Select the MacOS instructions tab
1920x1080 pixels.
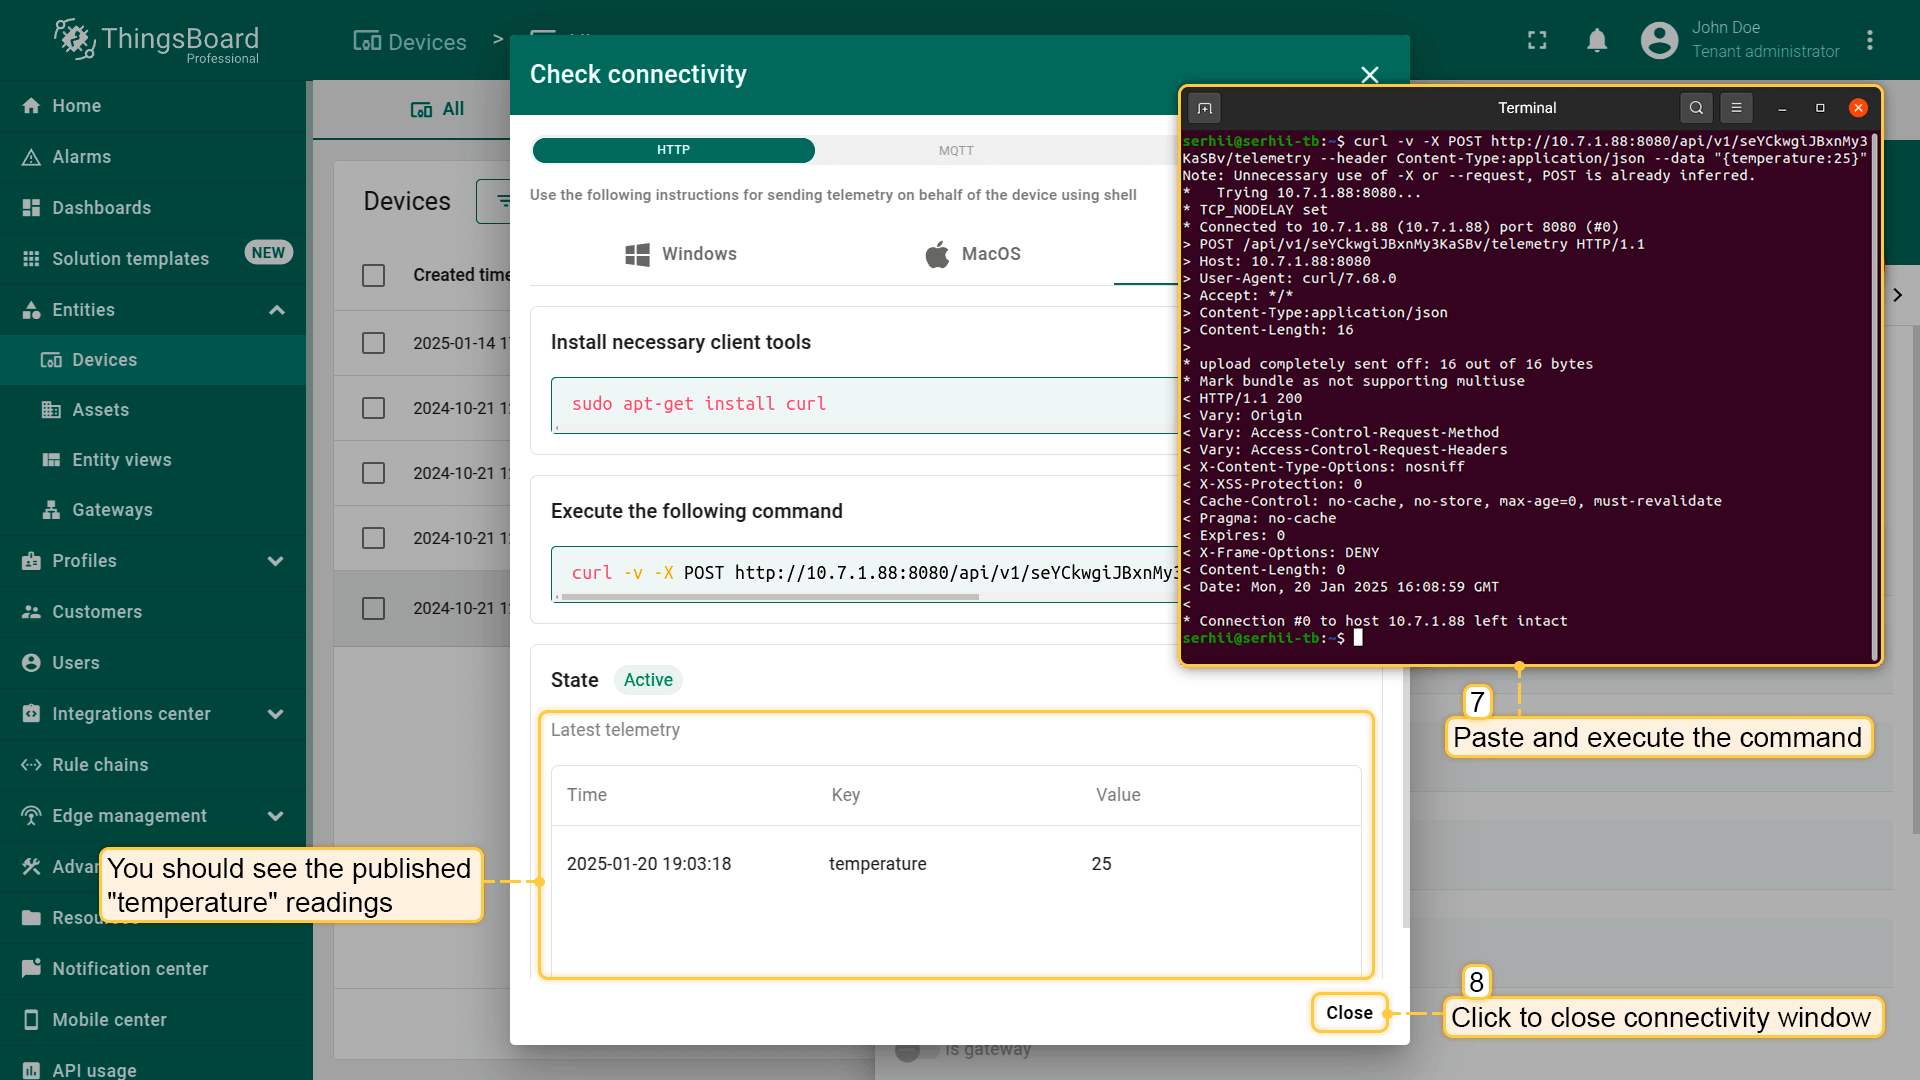[972, 254]
